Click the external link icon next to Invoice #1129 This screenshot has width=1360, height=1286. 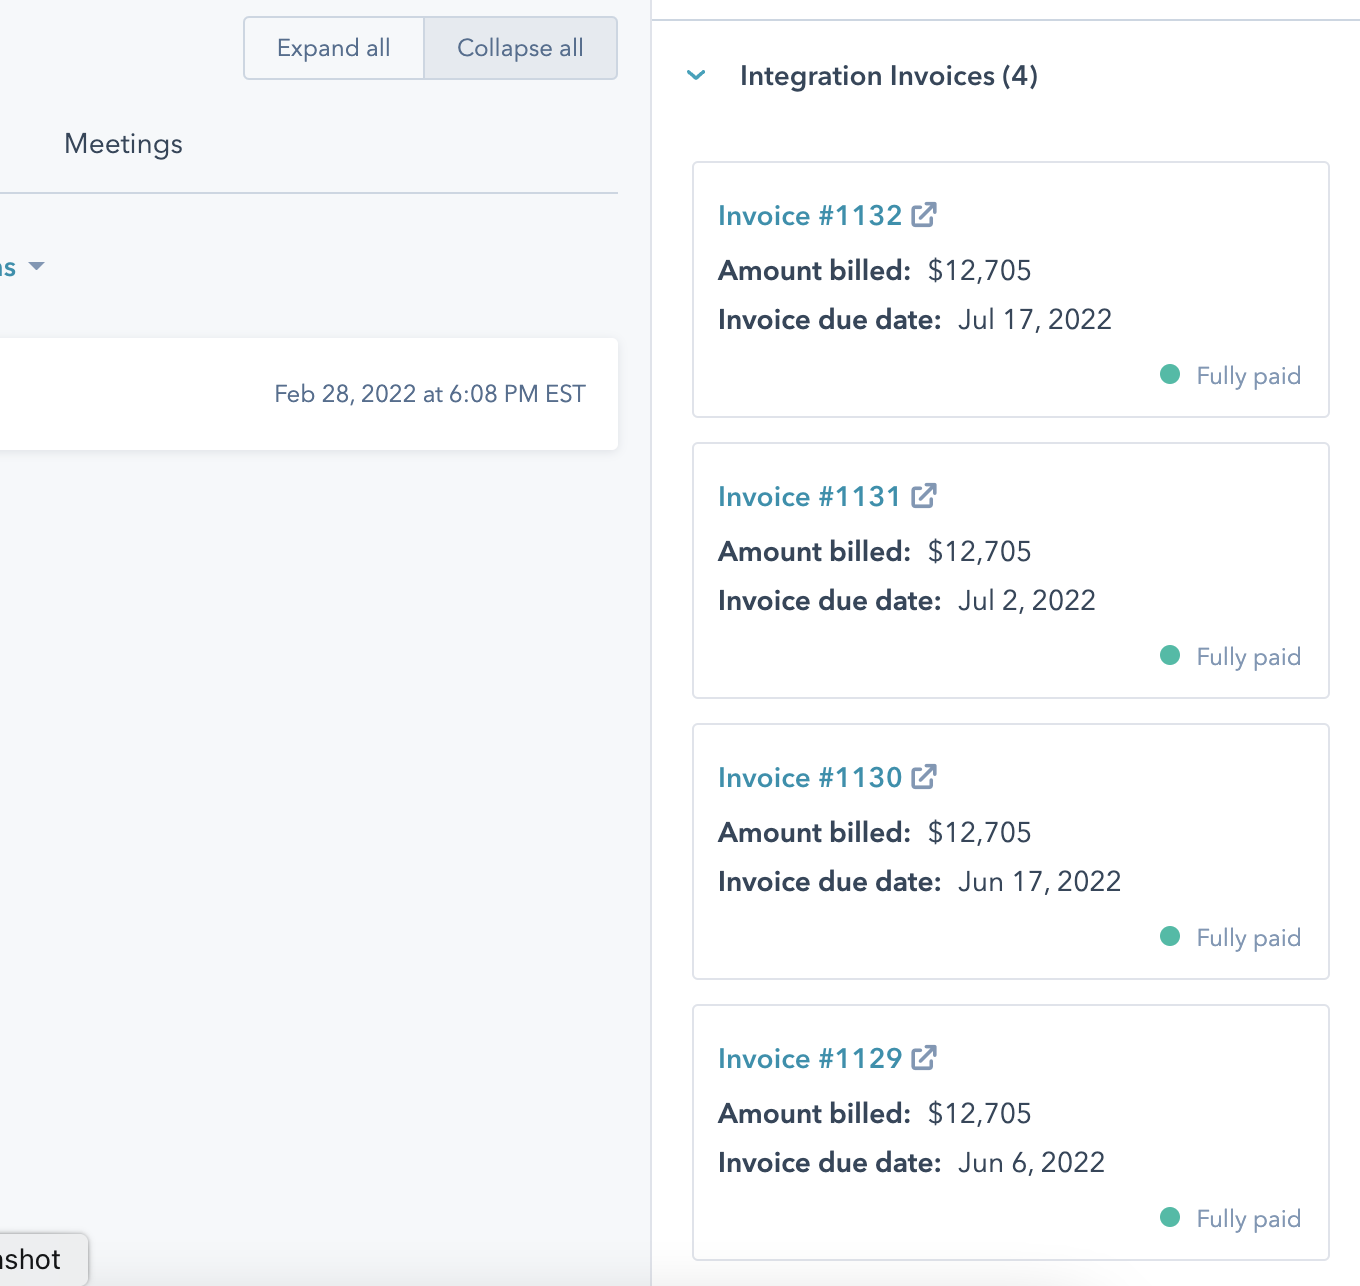pos(926,1057)
